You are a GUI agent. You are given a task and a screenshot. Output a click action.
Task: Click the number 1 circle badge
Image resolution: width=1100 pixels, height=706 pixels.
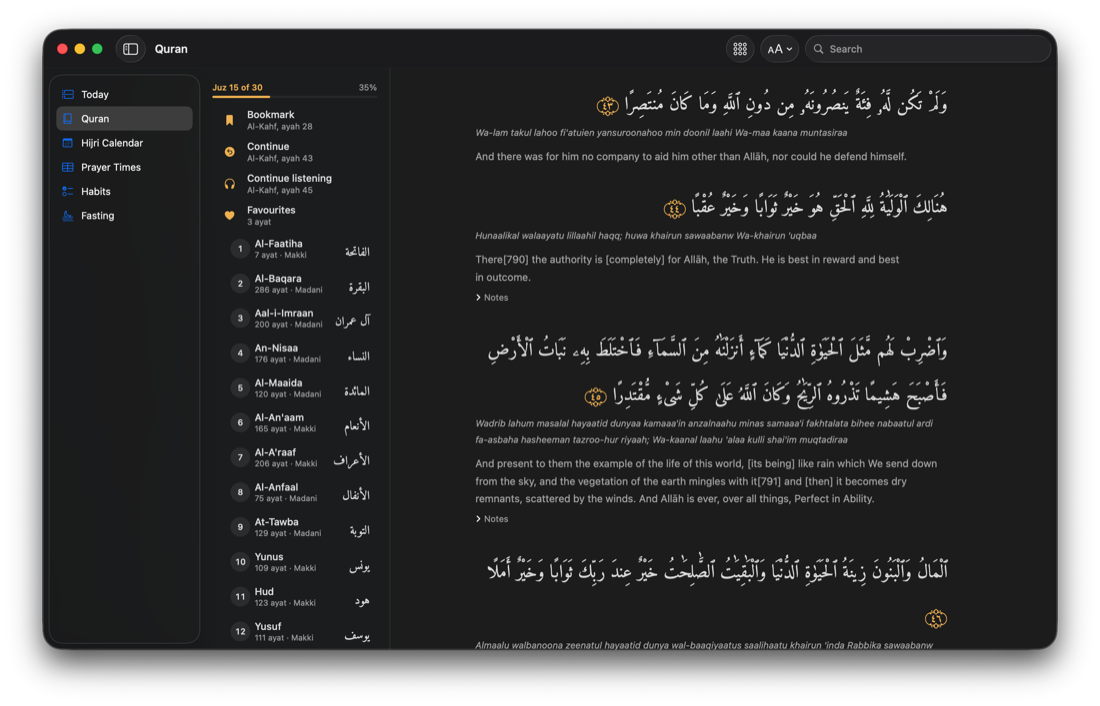pyautogui.click(x=240, y=249)
